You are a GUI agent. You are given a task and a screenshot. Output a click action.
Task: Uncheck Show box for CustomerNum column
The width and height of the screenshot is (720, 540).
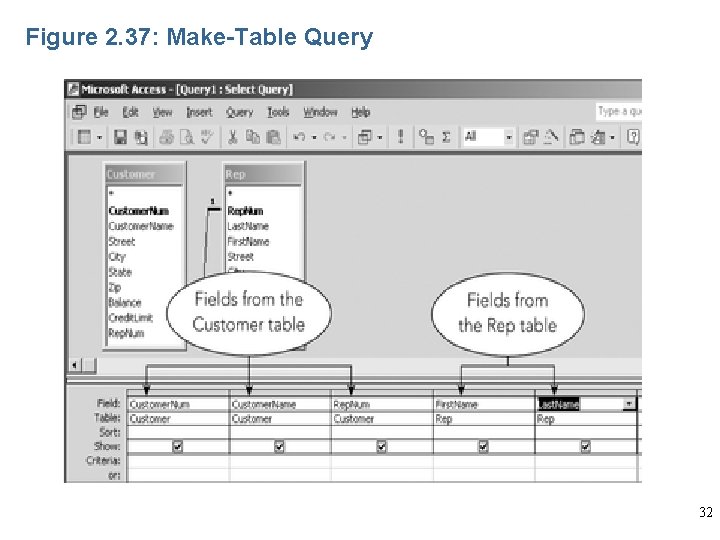(178, 446)
